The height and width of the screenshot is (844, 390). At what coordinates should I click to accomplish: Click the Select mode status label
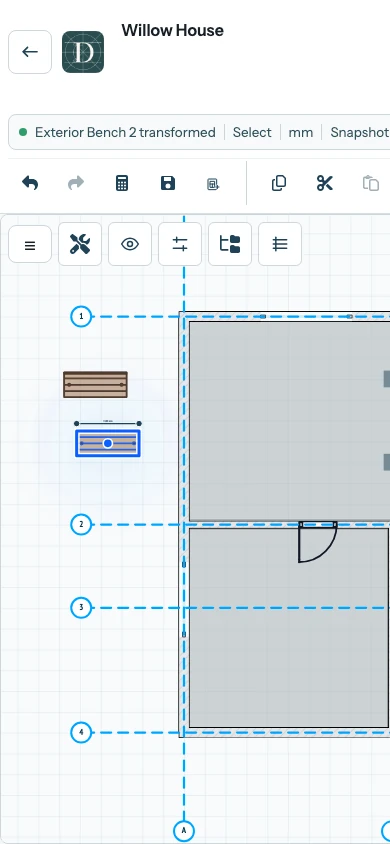coord(252,132)
